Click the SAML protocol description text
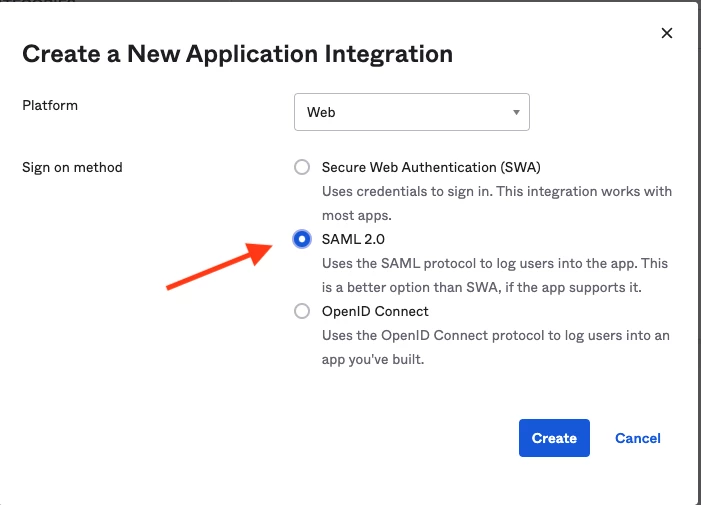The width and height of the screenshot is (701, 505). [494, 275]
